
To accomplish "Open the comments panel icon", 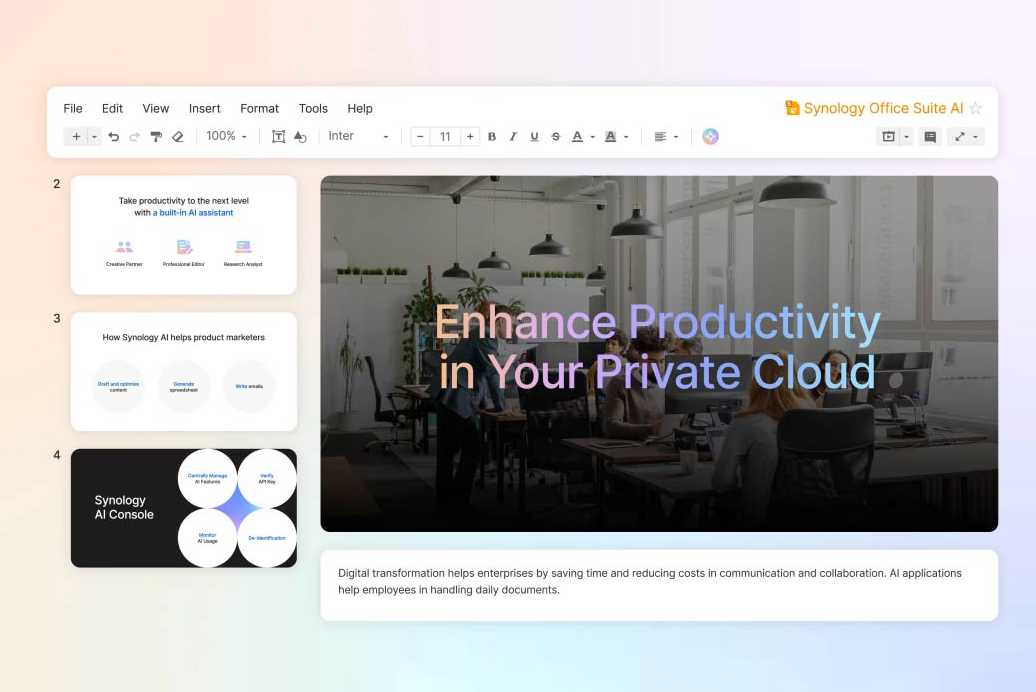I will click(x=930, y=137).
